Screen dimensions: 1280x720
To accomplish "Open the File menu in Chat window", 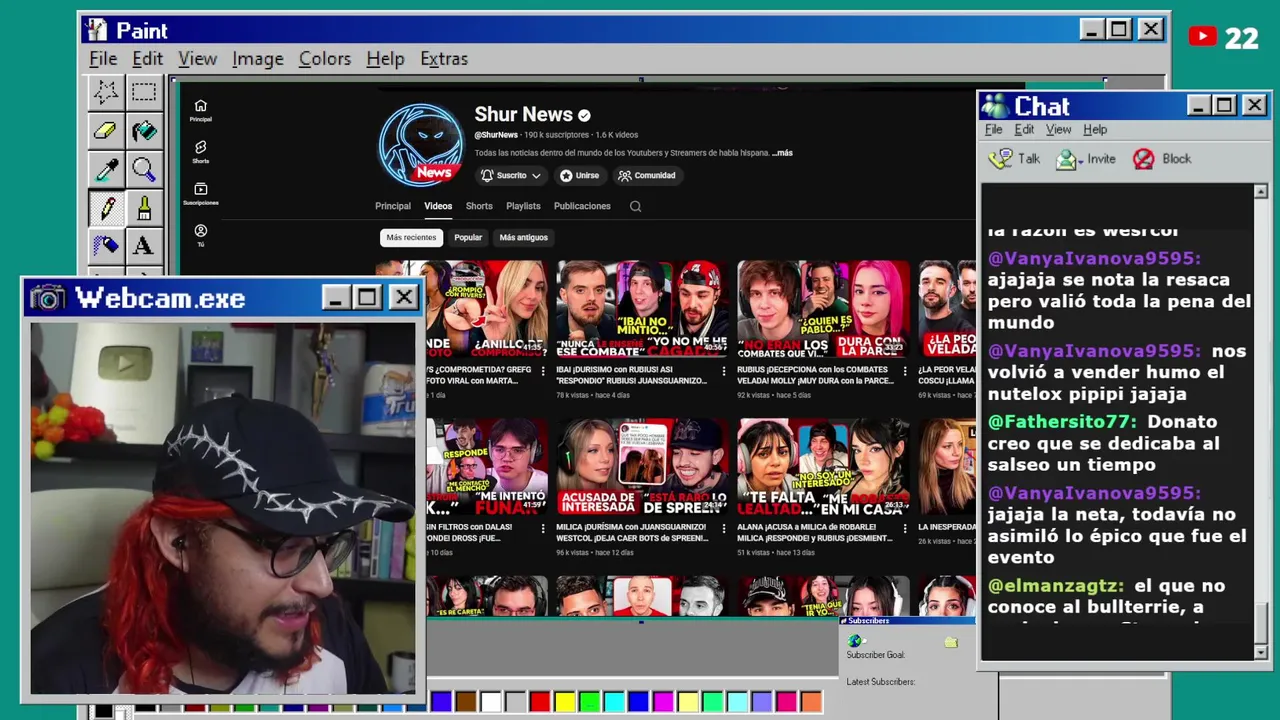I will 993,130.
